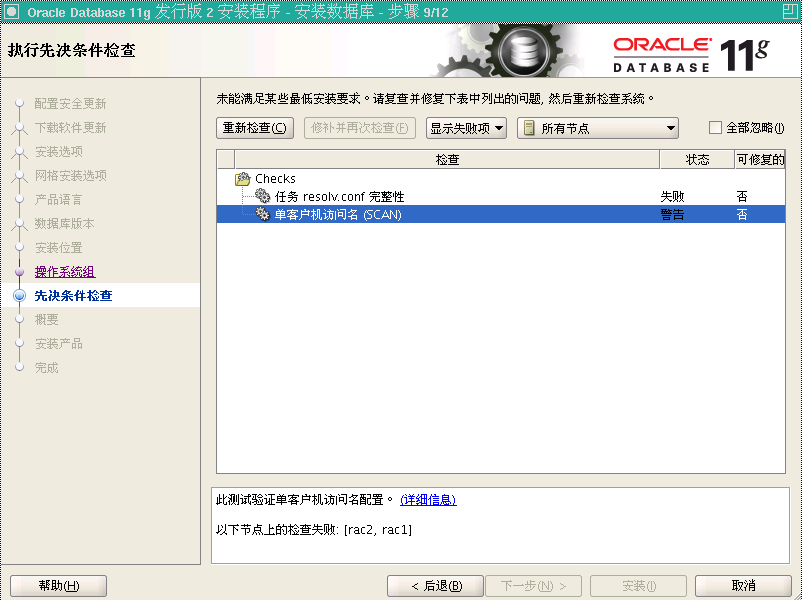Click the Oracle icon in the title bar
The image size is (802, 600).
tap(11, 10)
